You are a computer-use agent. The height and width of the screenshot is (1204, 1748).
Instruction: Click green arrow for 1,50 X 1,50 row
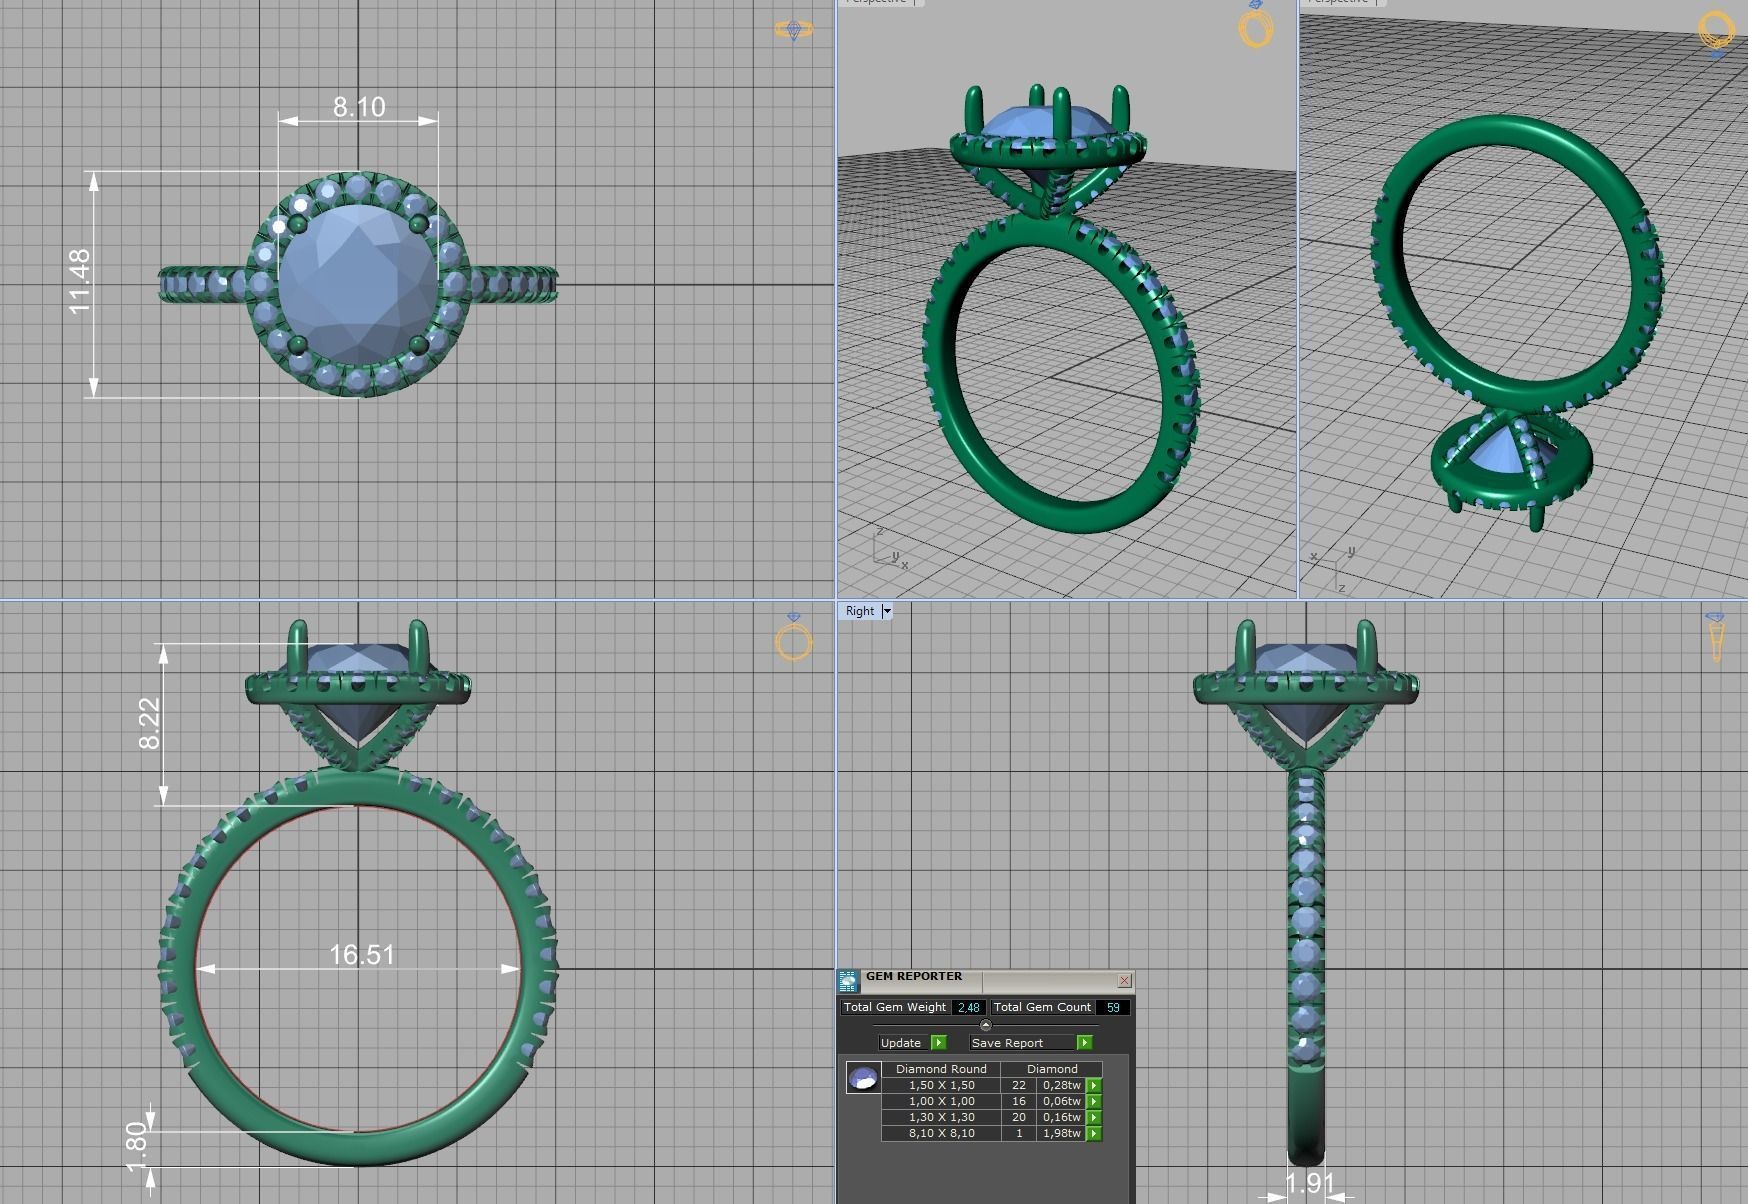(x=1094, y=1085)
